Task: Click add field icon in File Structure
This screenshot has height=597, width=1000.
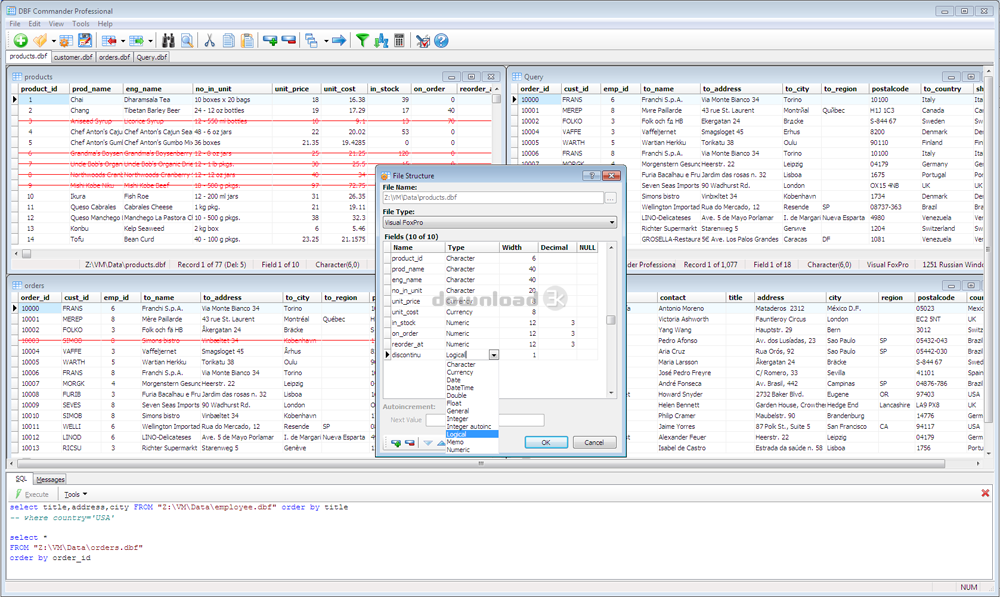Action: tap(396, 443)
